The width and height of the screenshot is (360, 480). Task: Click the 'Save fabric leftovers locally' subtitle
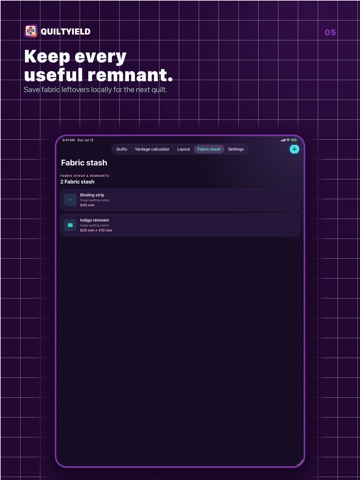coord(95,90)
